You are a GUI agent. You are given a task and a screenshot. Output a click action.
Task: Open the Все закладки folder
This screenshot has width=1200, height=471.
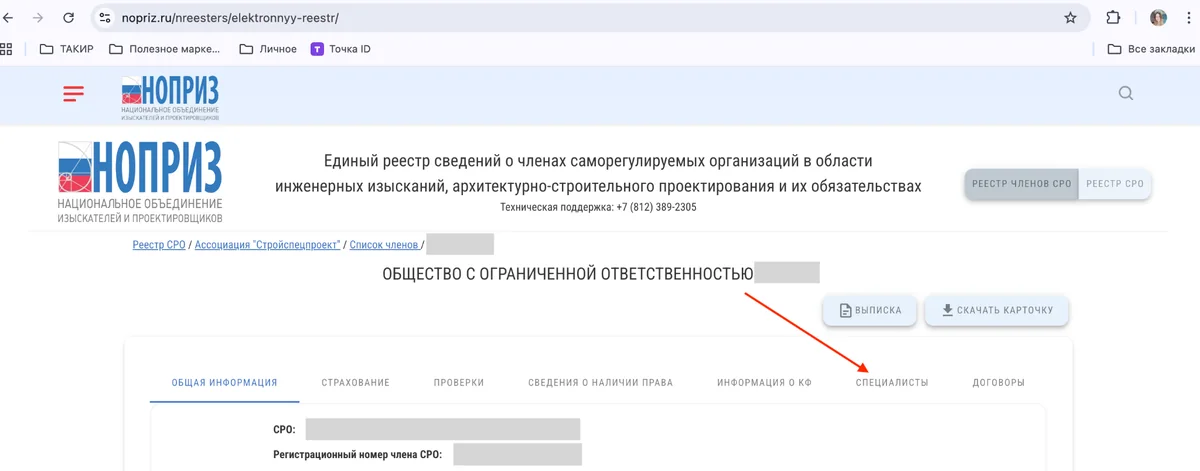click(1152, 49)
